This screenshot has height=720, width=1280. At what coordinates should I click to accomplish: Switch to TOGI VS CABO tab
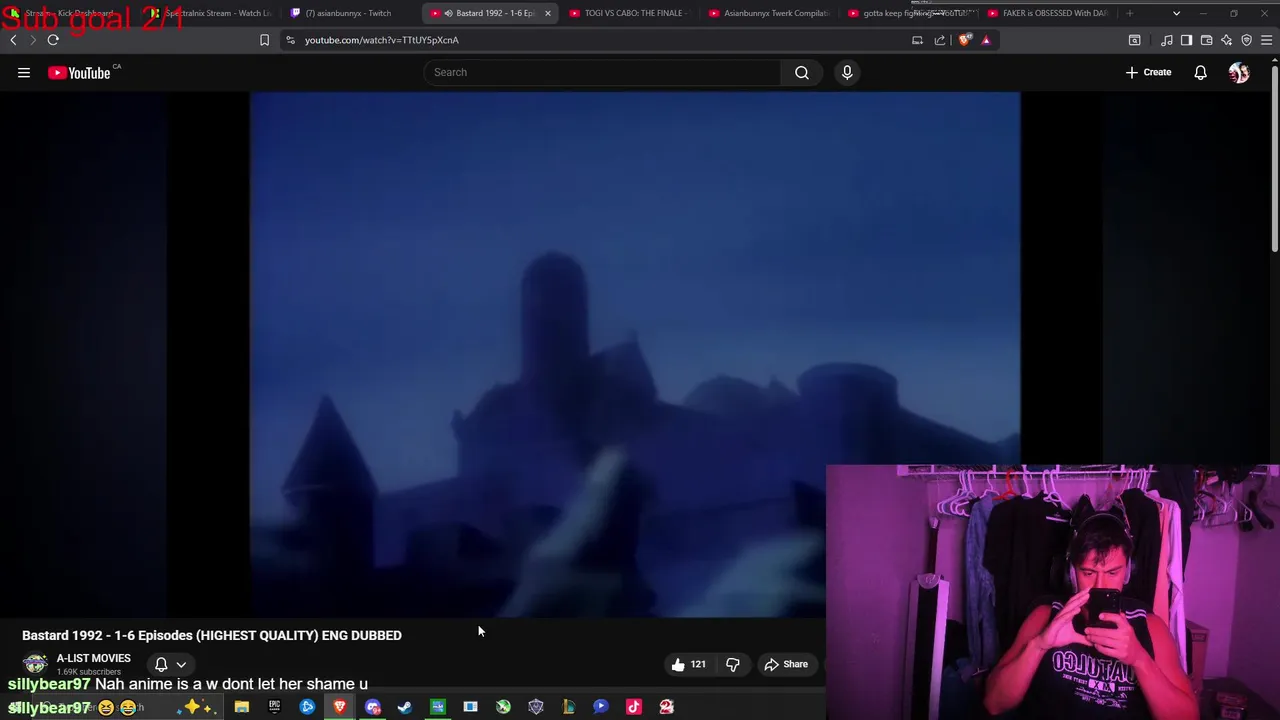point(630,13)
